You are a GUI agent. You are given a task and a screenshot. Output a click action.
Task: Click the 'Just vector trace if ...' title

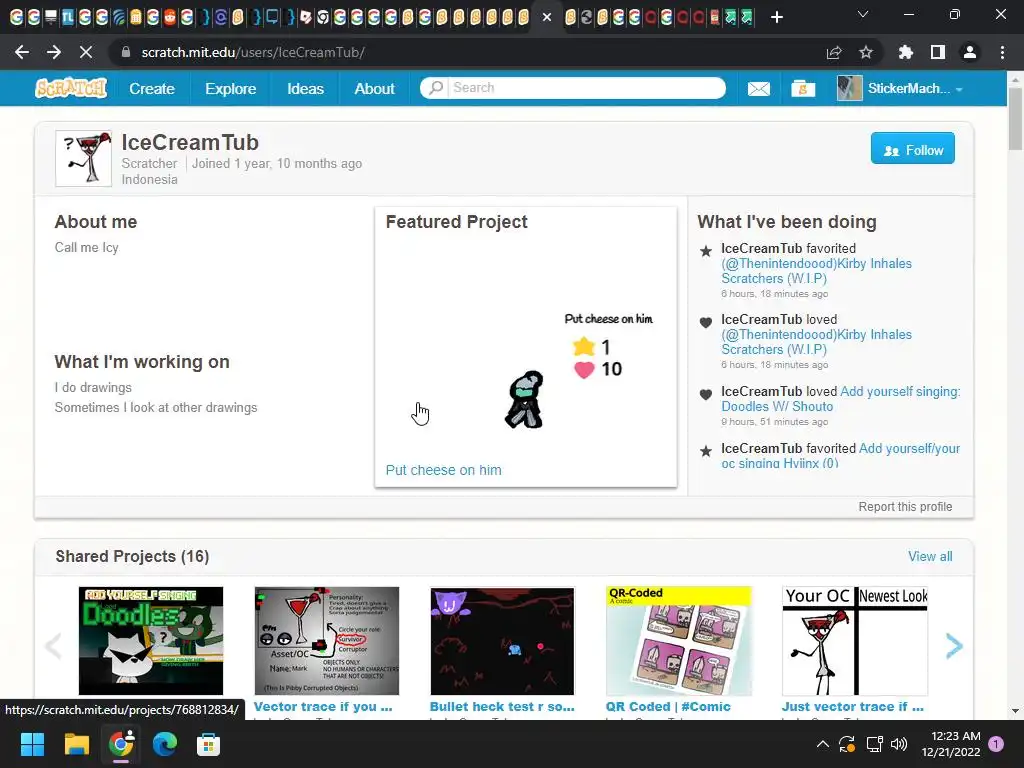(x=853, y=707)
